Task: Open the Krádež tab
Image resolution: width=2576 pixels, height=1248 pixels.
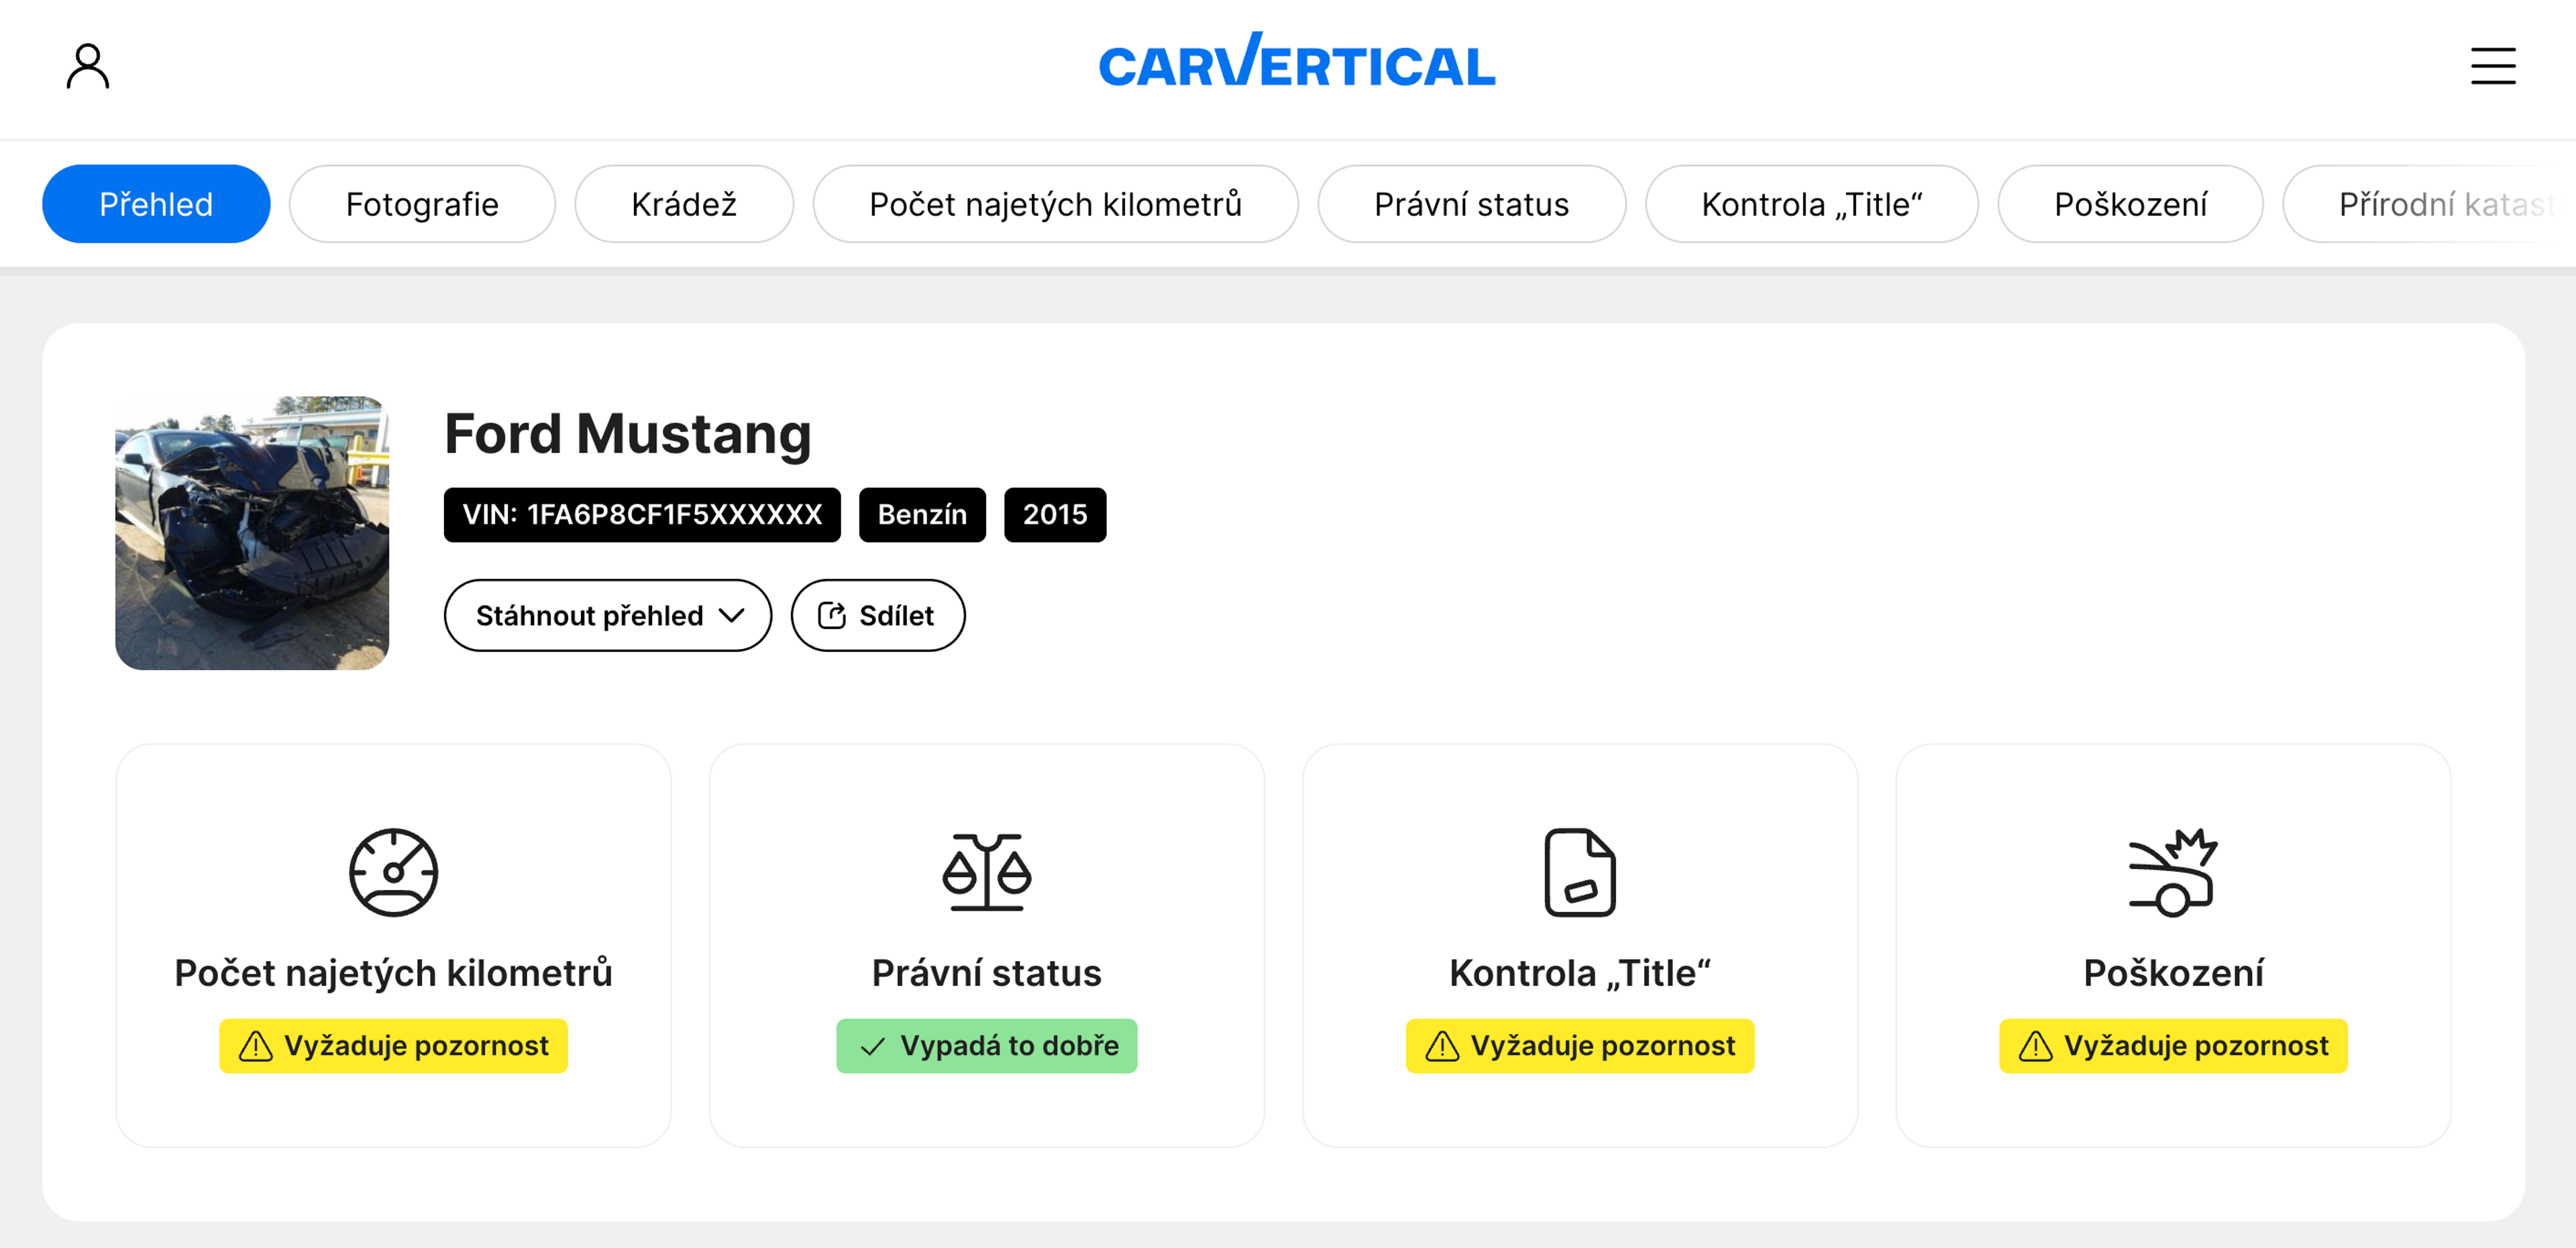Action: coord(684,204)
